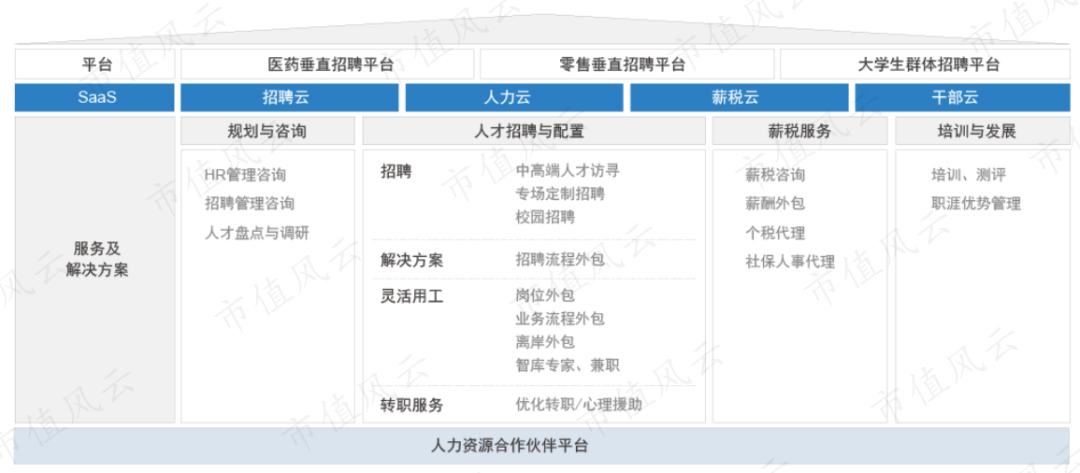
Task: Click the 平台 label box
Action: [95, 64]
